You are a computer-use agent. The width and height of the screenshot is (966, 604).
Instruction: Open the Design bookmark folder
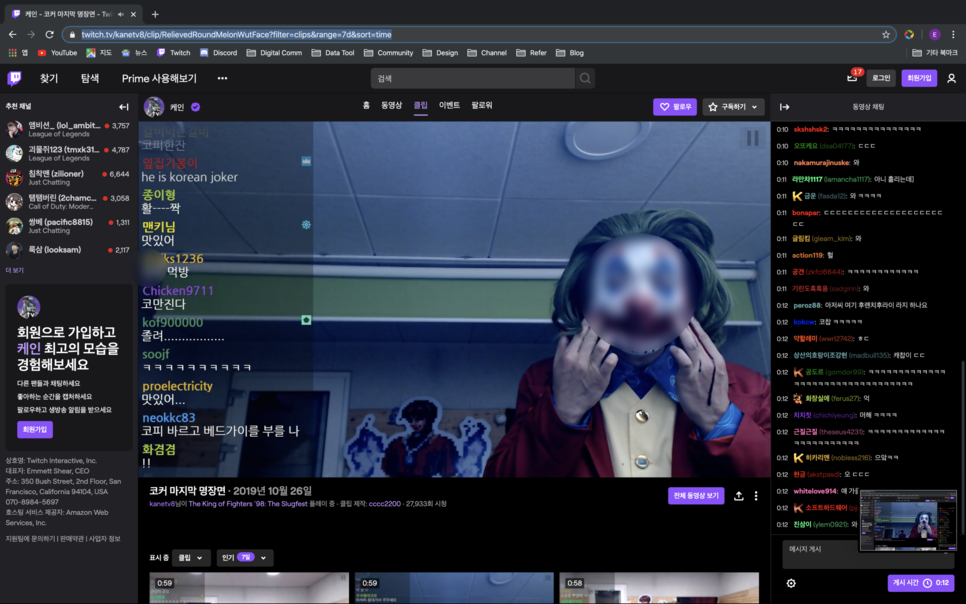click(x=440, y=53)
